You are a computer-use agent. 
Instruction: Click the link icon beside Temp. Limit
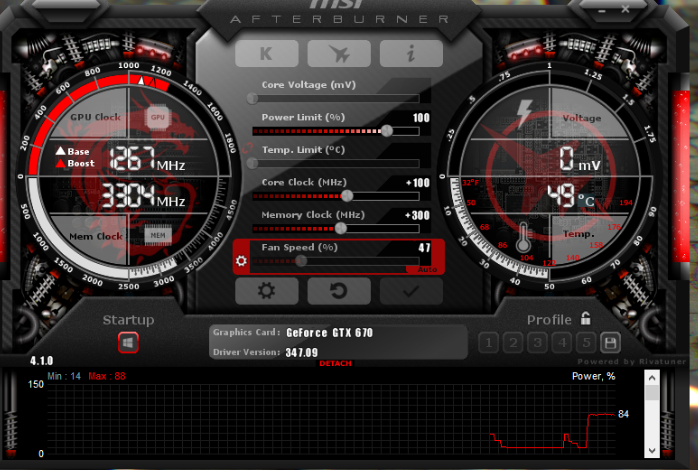coord(248,148)
